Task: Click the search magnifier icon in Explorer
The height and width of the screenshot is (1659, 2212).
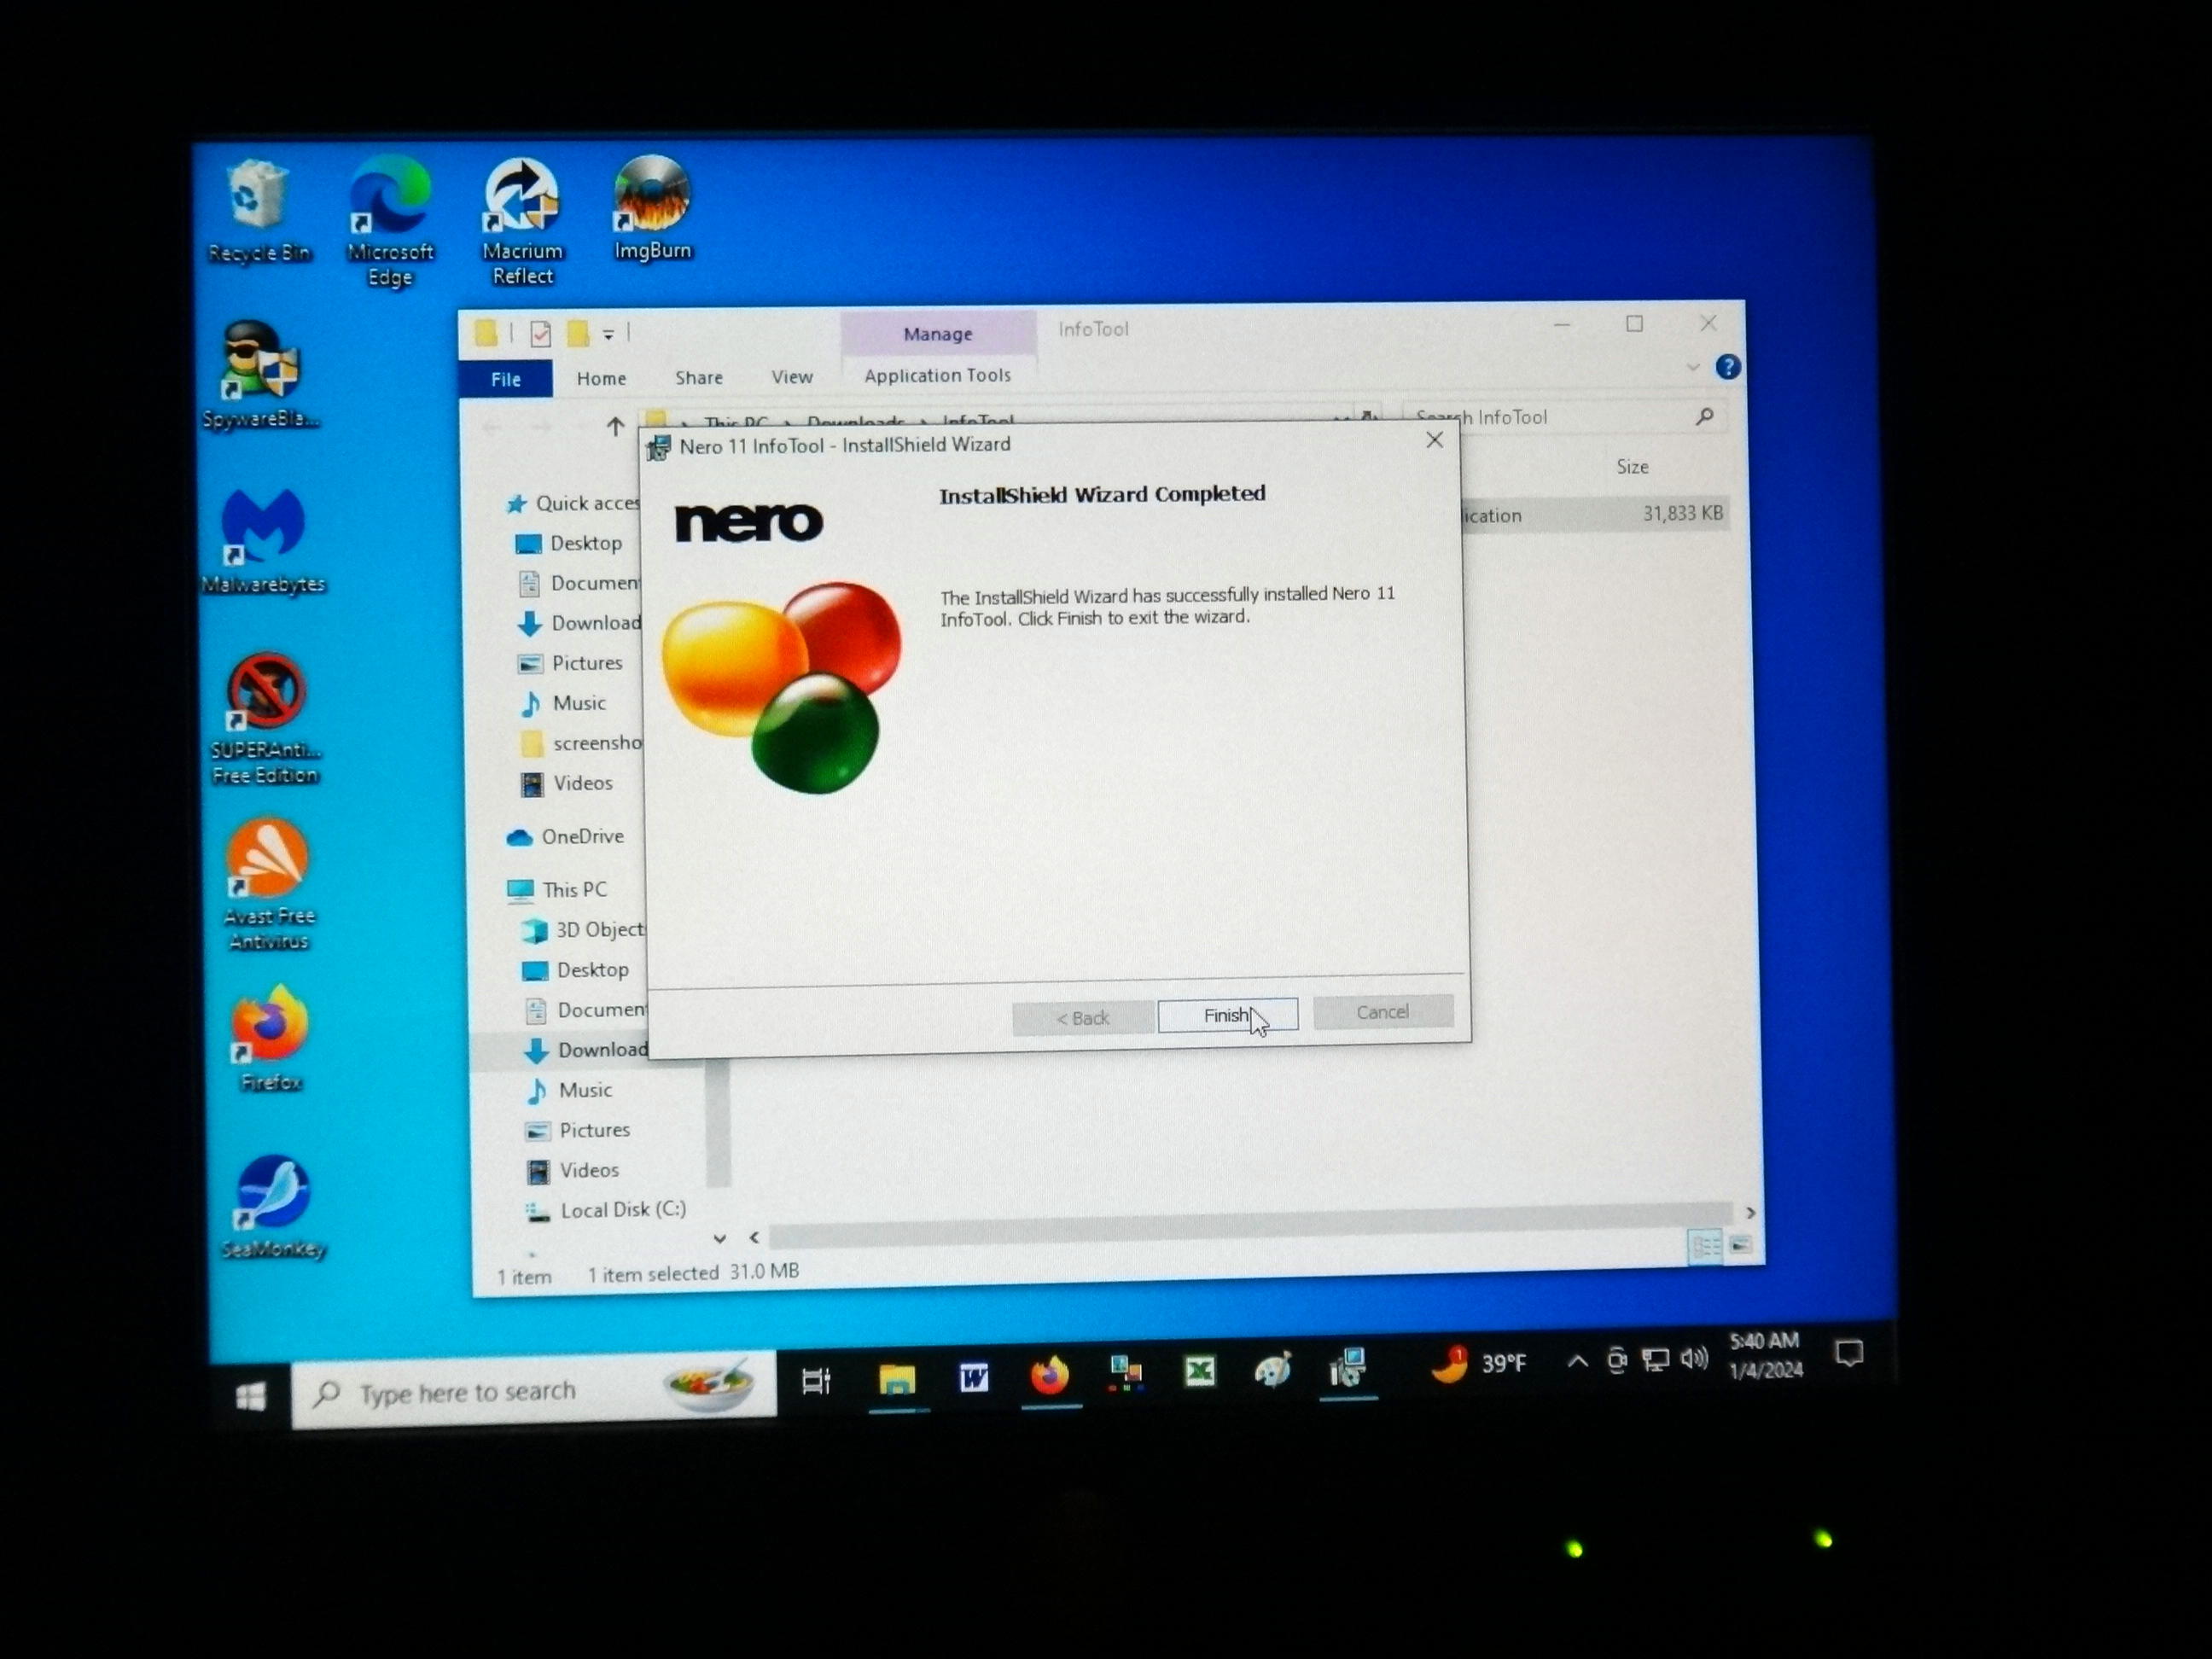Action: [1705, 416]
